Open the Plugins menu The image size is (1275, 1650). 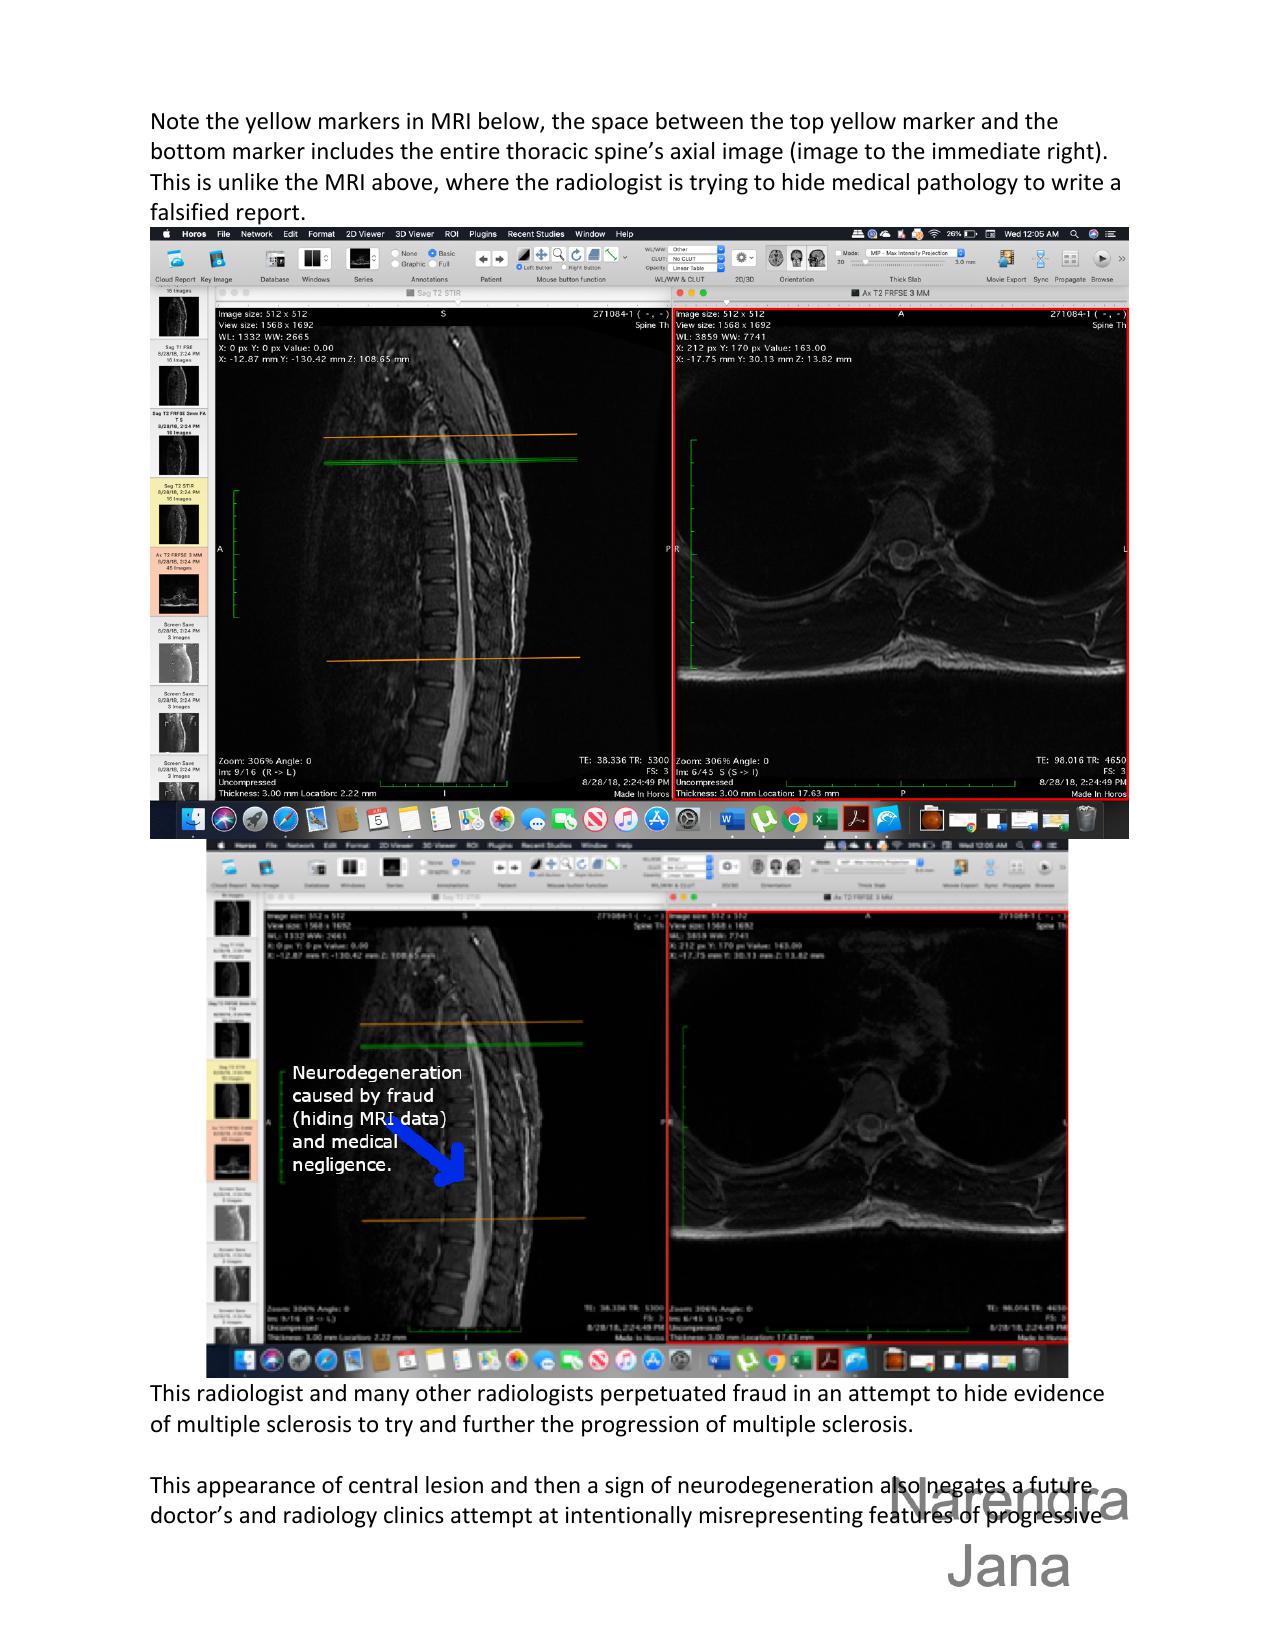(x=483, y=234)
